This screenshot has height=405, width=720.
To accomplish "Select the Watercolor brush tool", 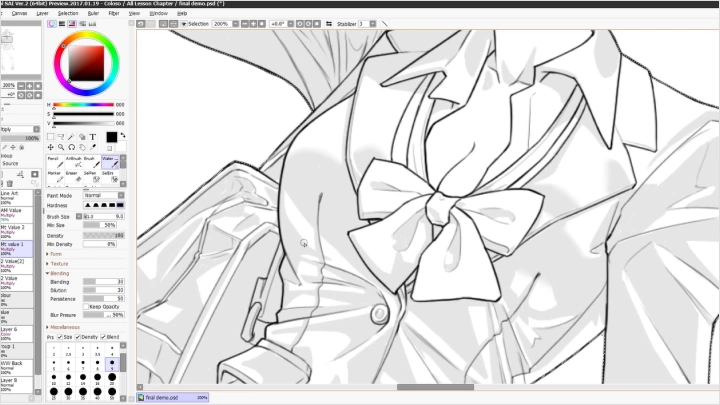I will [x=110, y=162].
